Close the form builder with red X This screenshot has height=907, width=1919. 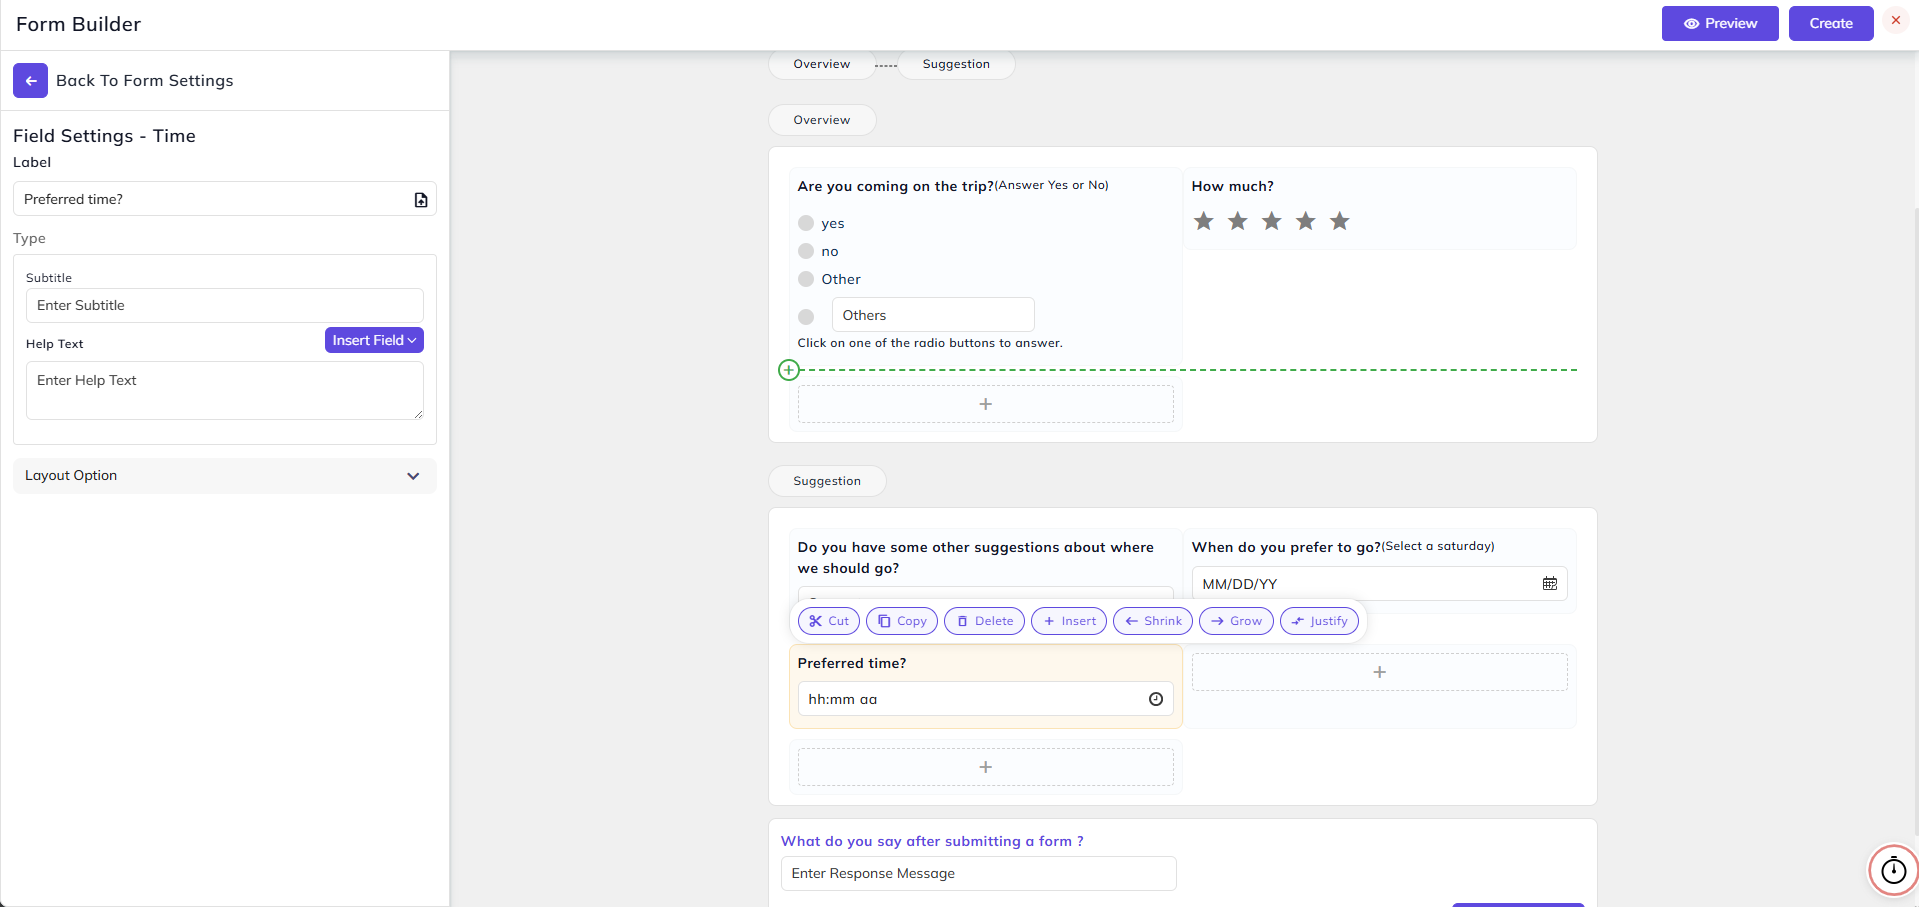(x=1896, y=20)
